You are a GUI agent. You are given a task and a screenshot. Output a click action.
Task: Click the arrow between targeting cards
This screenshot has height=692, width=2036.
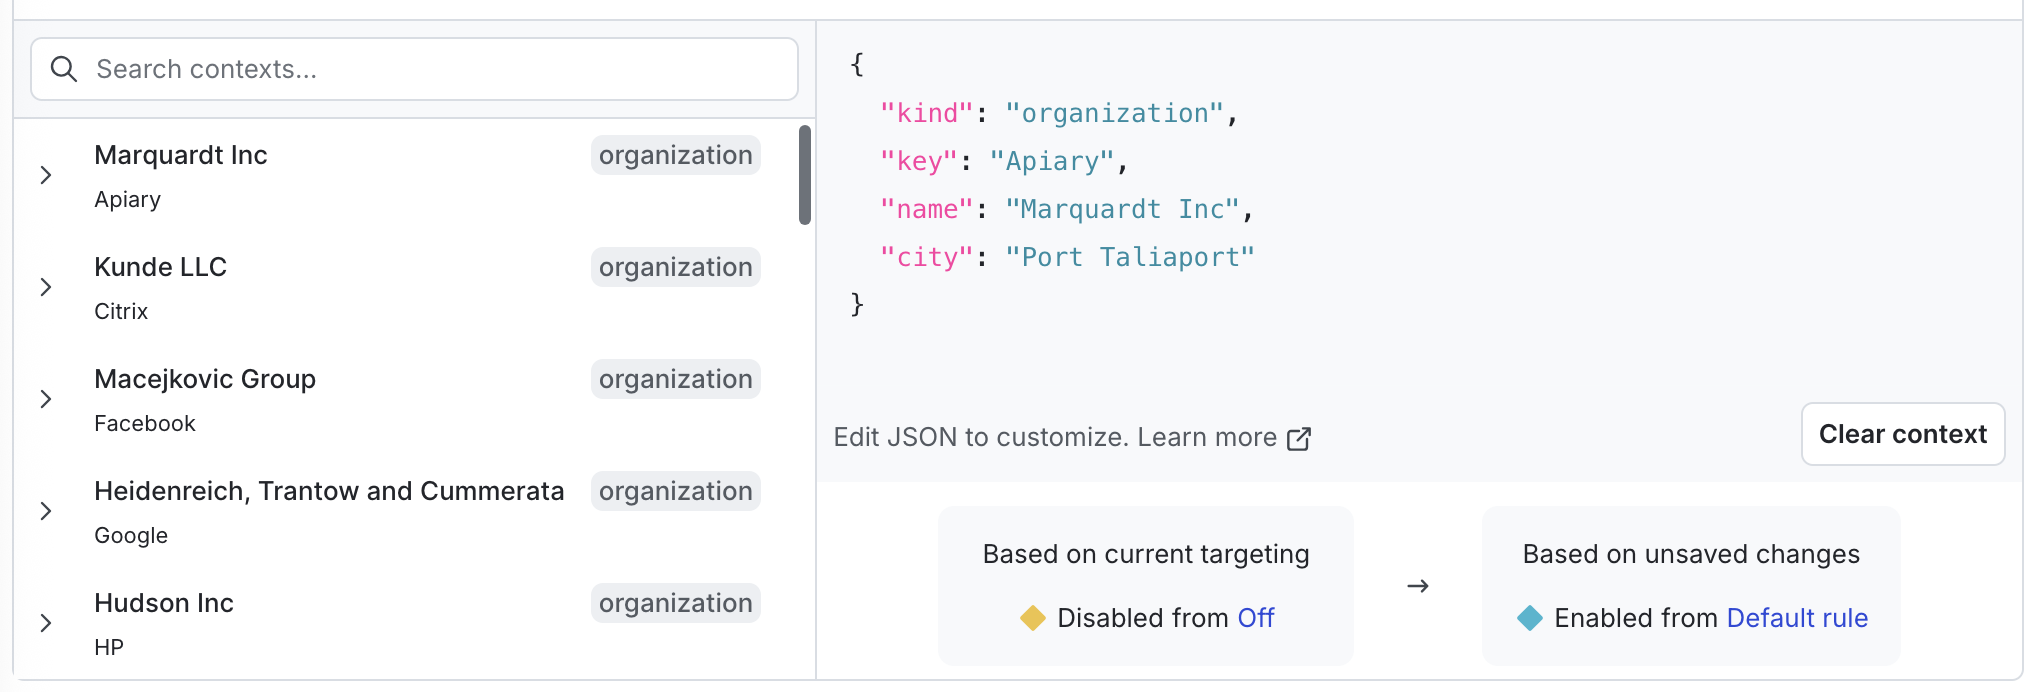pos(1417,586)
